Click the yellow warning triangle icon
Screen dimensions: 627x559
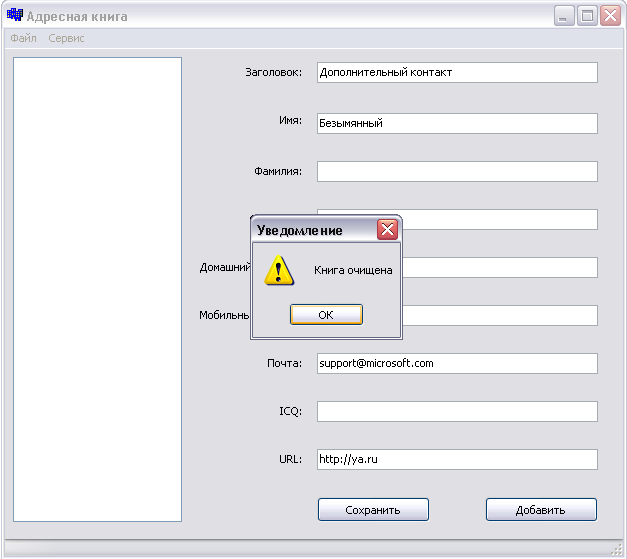[279, 270]
